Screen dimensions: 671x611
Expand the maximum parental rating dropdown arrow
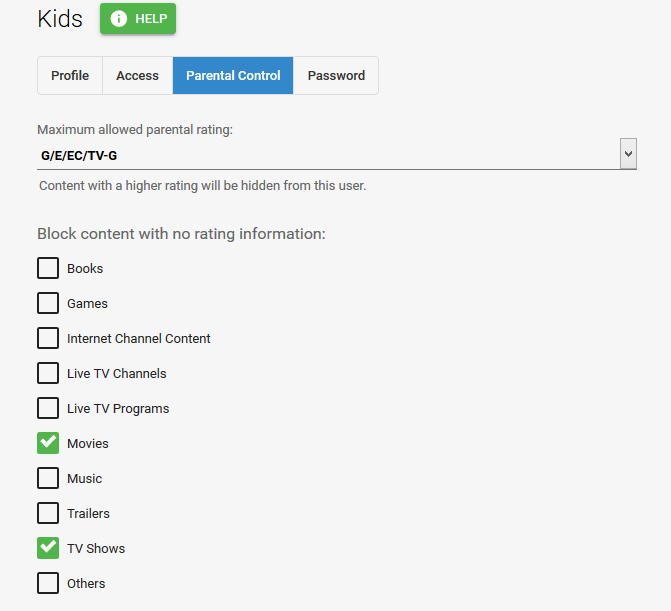(628, 154)
